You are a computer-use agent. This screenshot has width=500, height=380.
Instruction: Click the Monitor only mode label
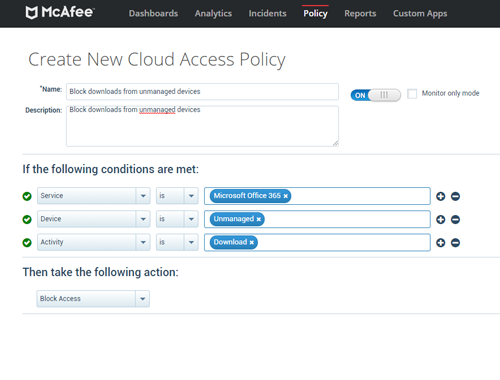(x=450, y=93)
